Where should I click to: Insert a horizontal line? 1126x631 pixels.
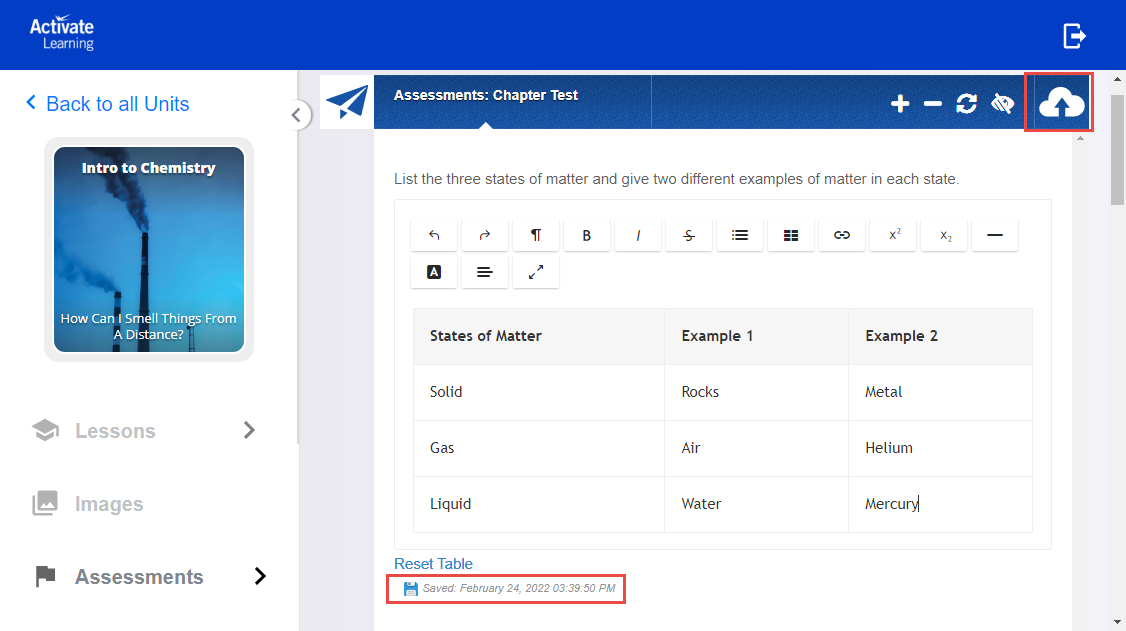995,235
